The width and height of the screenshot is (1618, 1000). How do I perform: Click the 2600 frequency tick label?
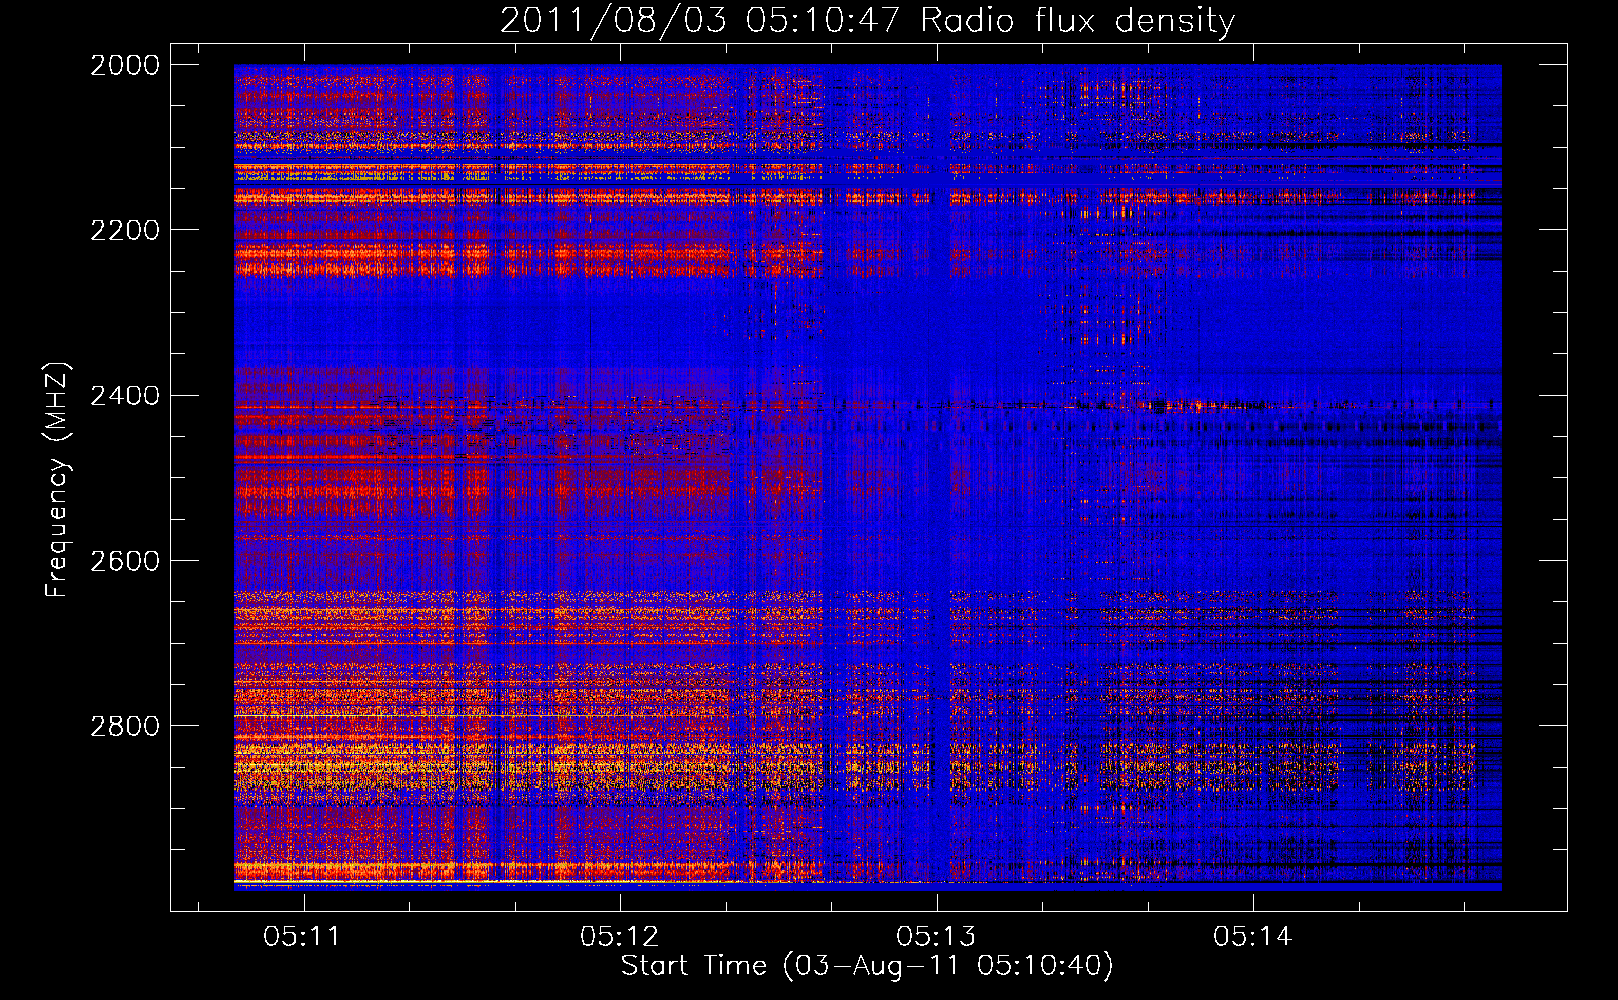click(125, 561)
